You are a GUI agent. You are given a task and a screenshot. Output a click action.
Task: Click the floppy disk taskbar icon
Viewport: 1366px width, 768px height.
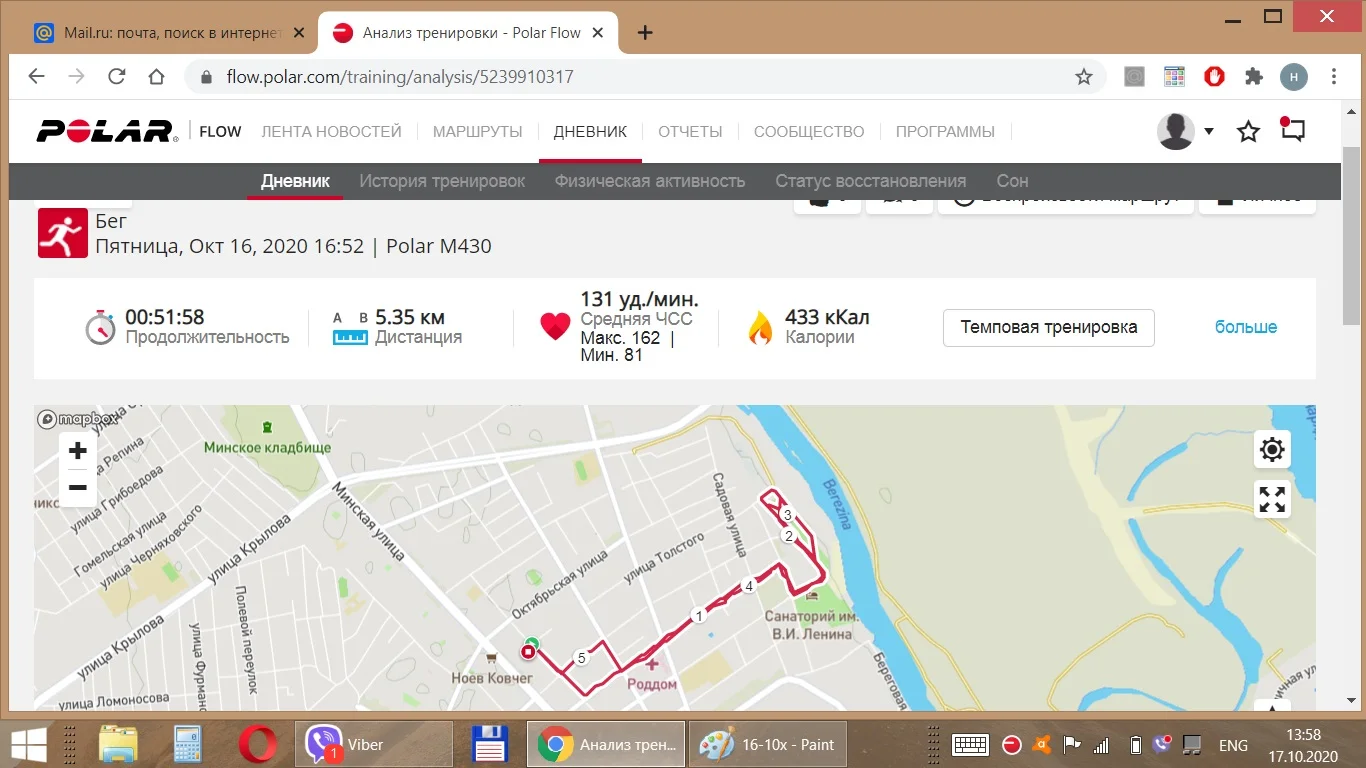[490, 745]
